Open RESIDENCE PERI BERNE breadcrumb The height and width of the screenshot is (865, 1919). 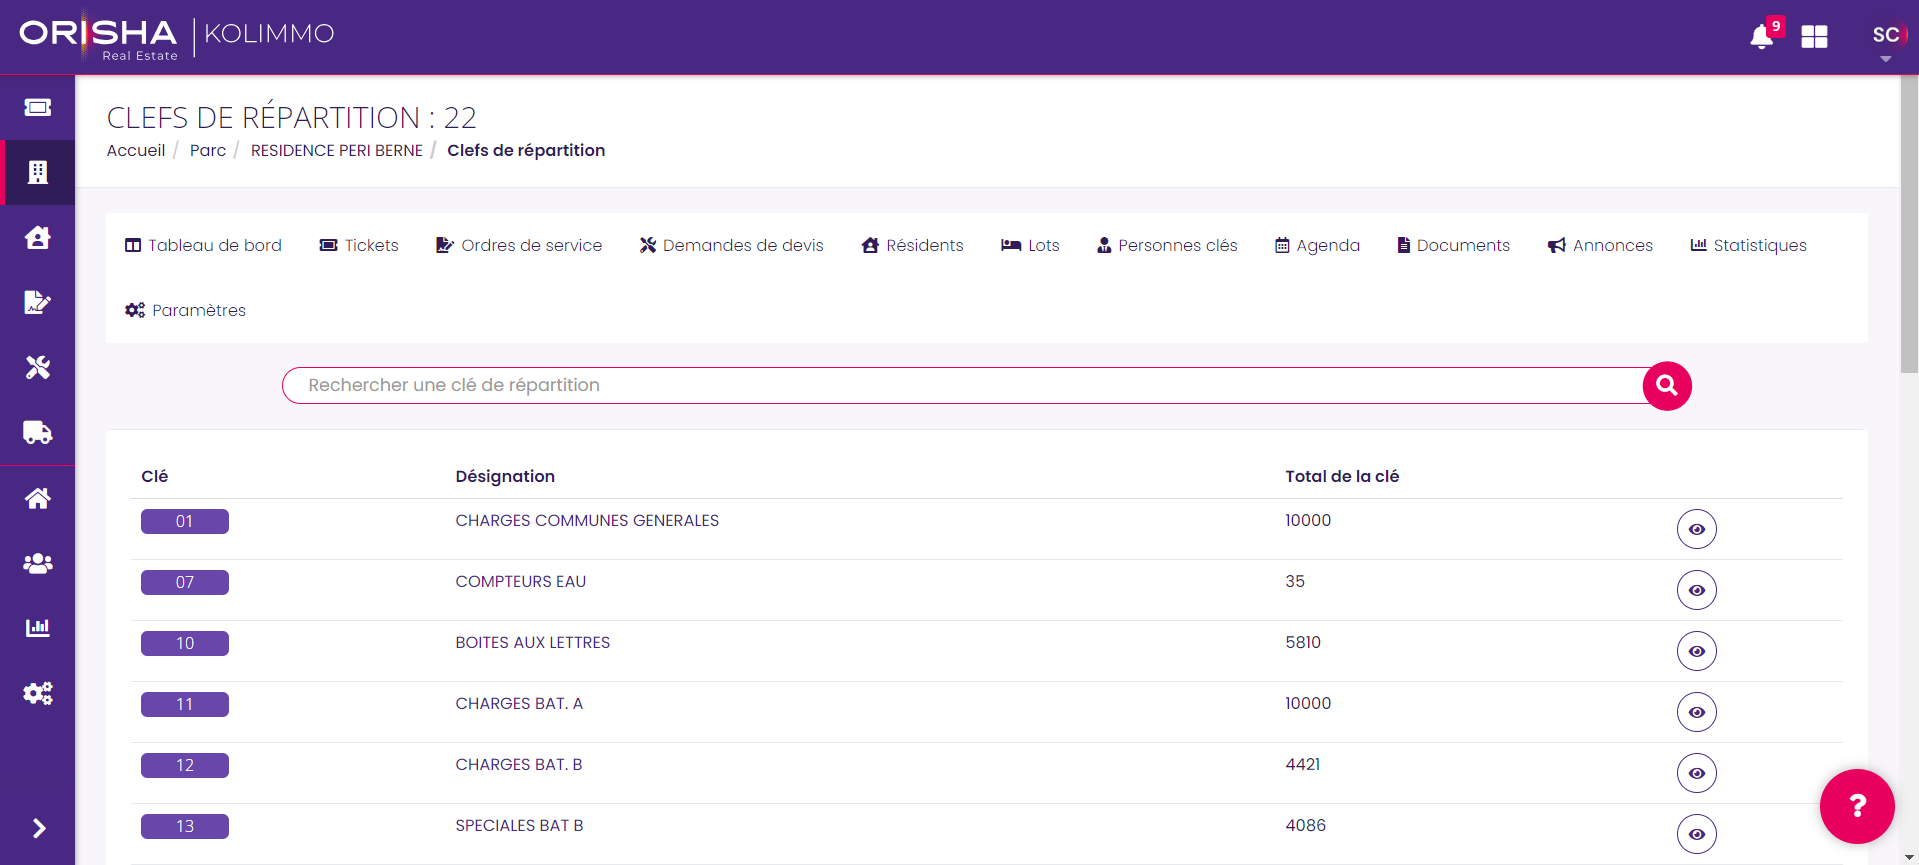(337, 150)
